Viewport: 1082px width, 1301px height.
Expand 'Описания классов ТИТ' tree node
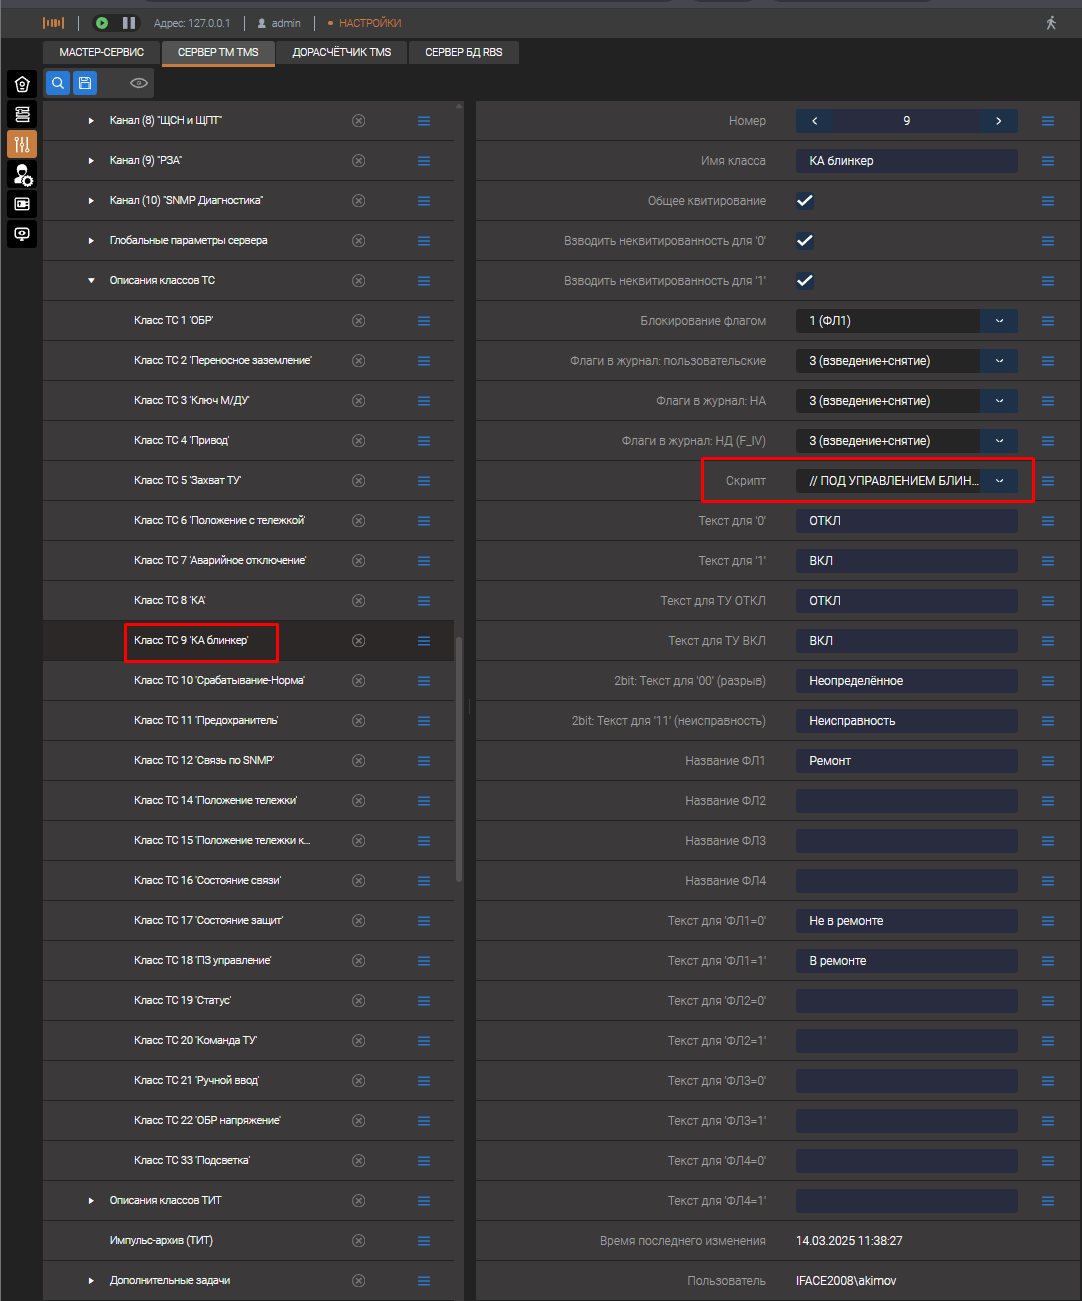tap(91, 1201)
